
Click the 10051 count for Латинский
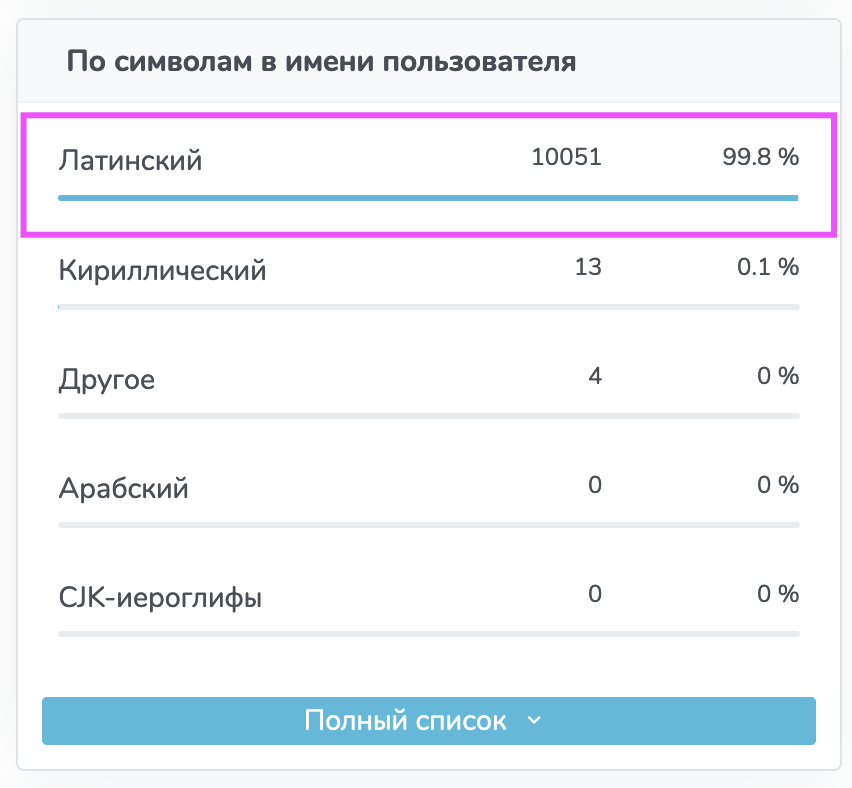click(566, 157)
